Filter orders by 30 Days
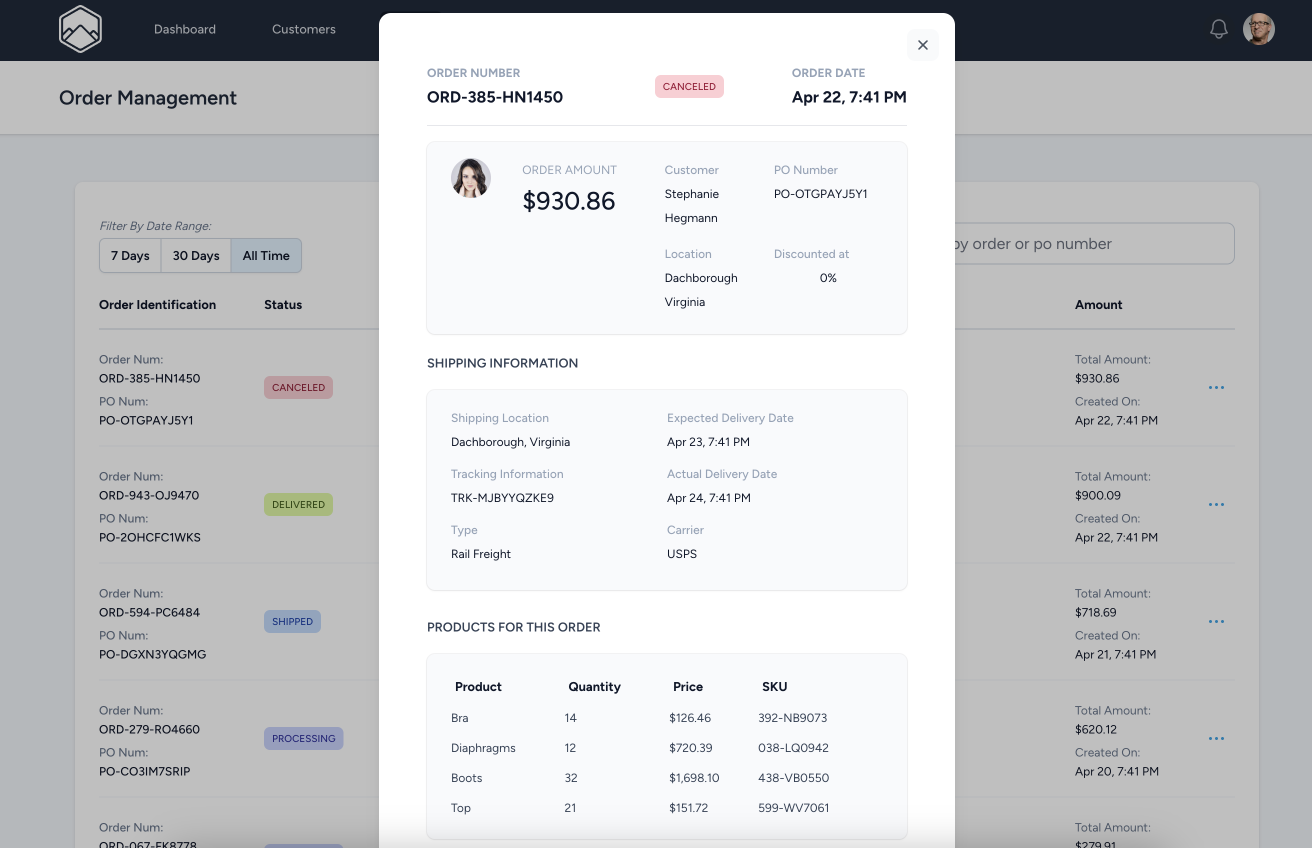The width and height of the screenshot is (1312, 848). [x=196, y=255]
